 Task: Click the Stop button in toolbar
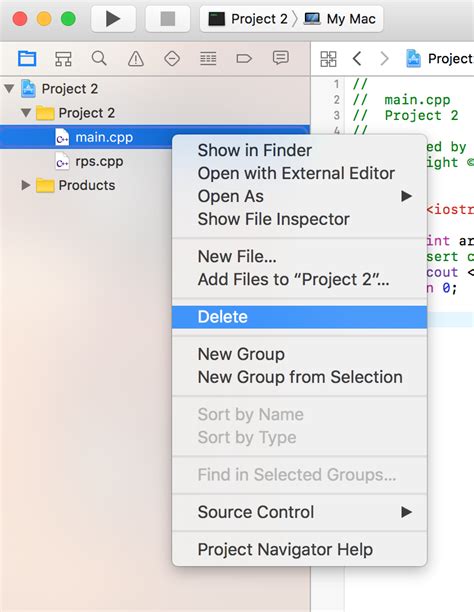(x=168, y=19)
